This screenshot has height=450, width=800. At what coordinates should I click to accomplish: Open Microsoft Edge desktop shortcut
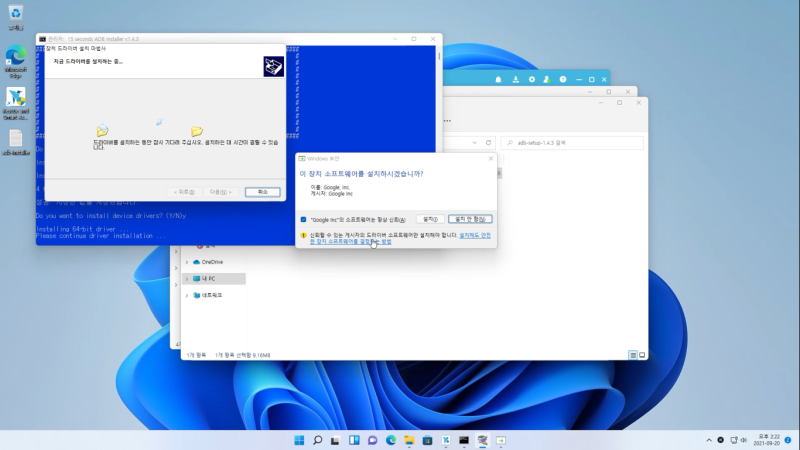(x=16, y=61)
